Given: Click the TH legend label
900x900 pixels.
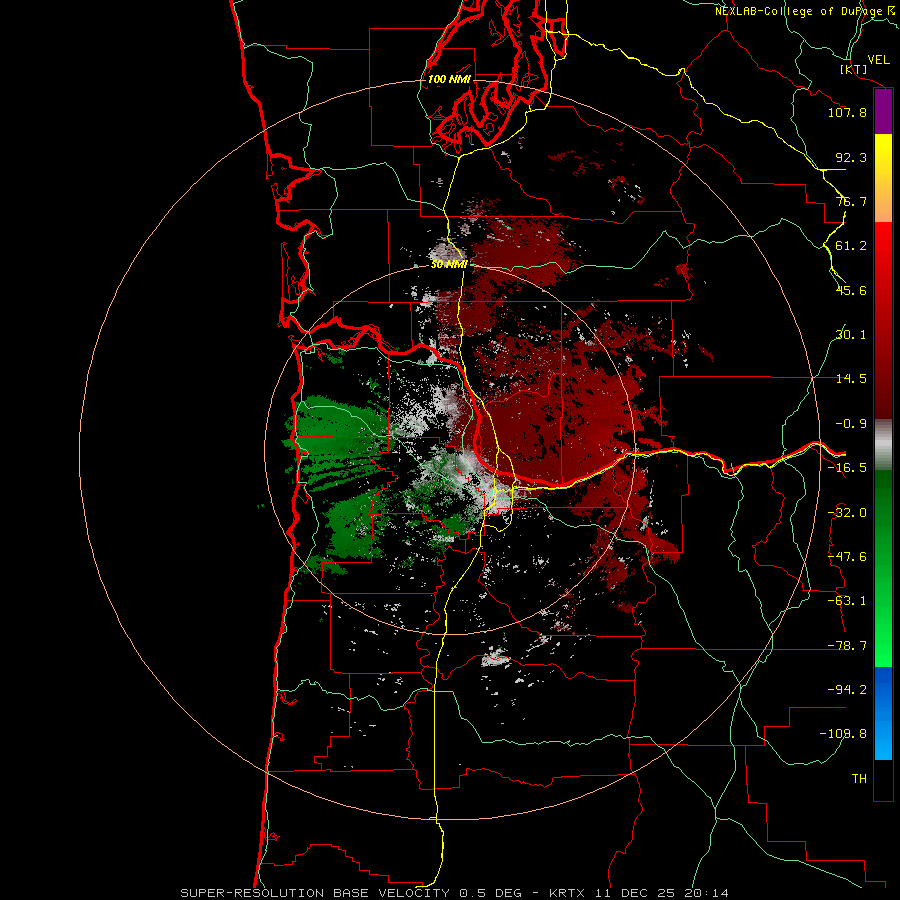Looking at the screenshot, I should pos(859,779).
